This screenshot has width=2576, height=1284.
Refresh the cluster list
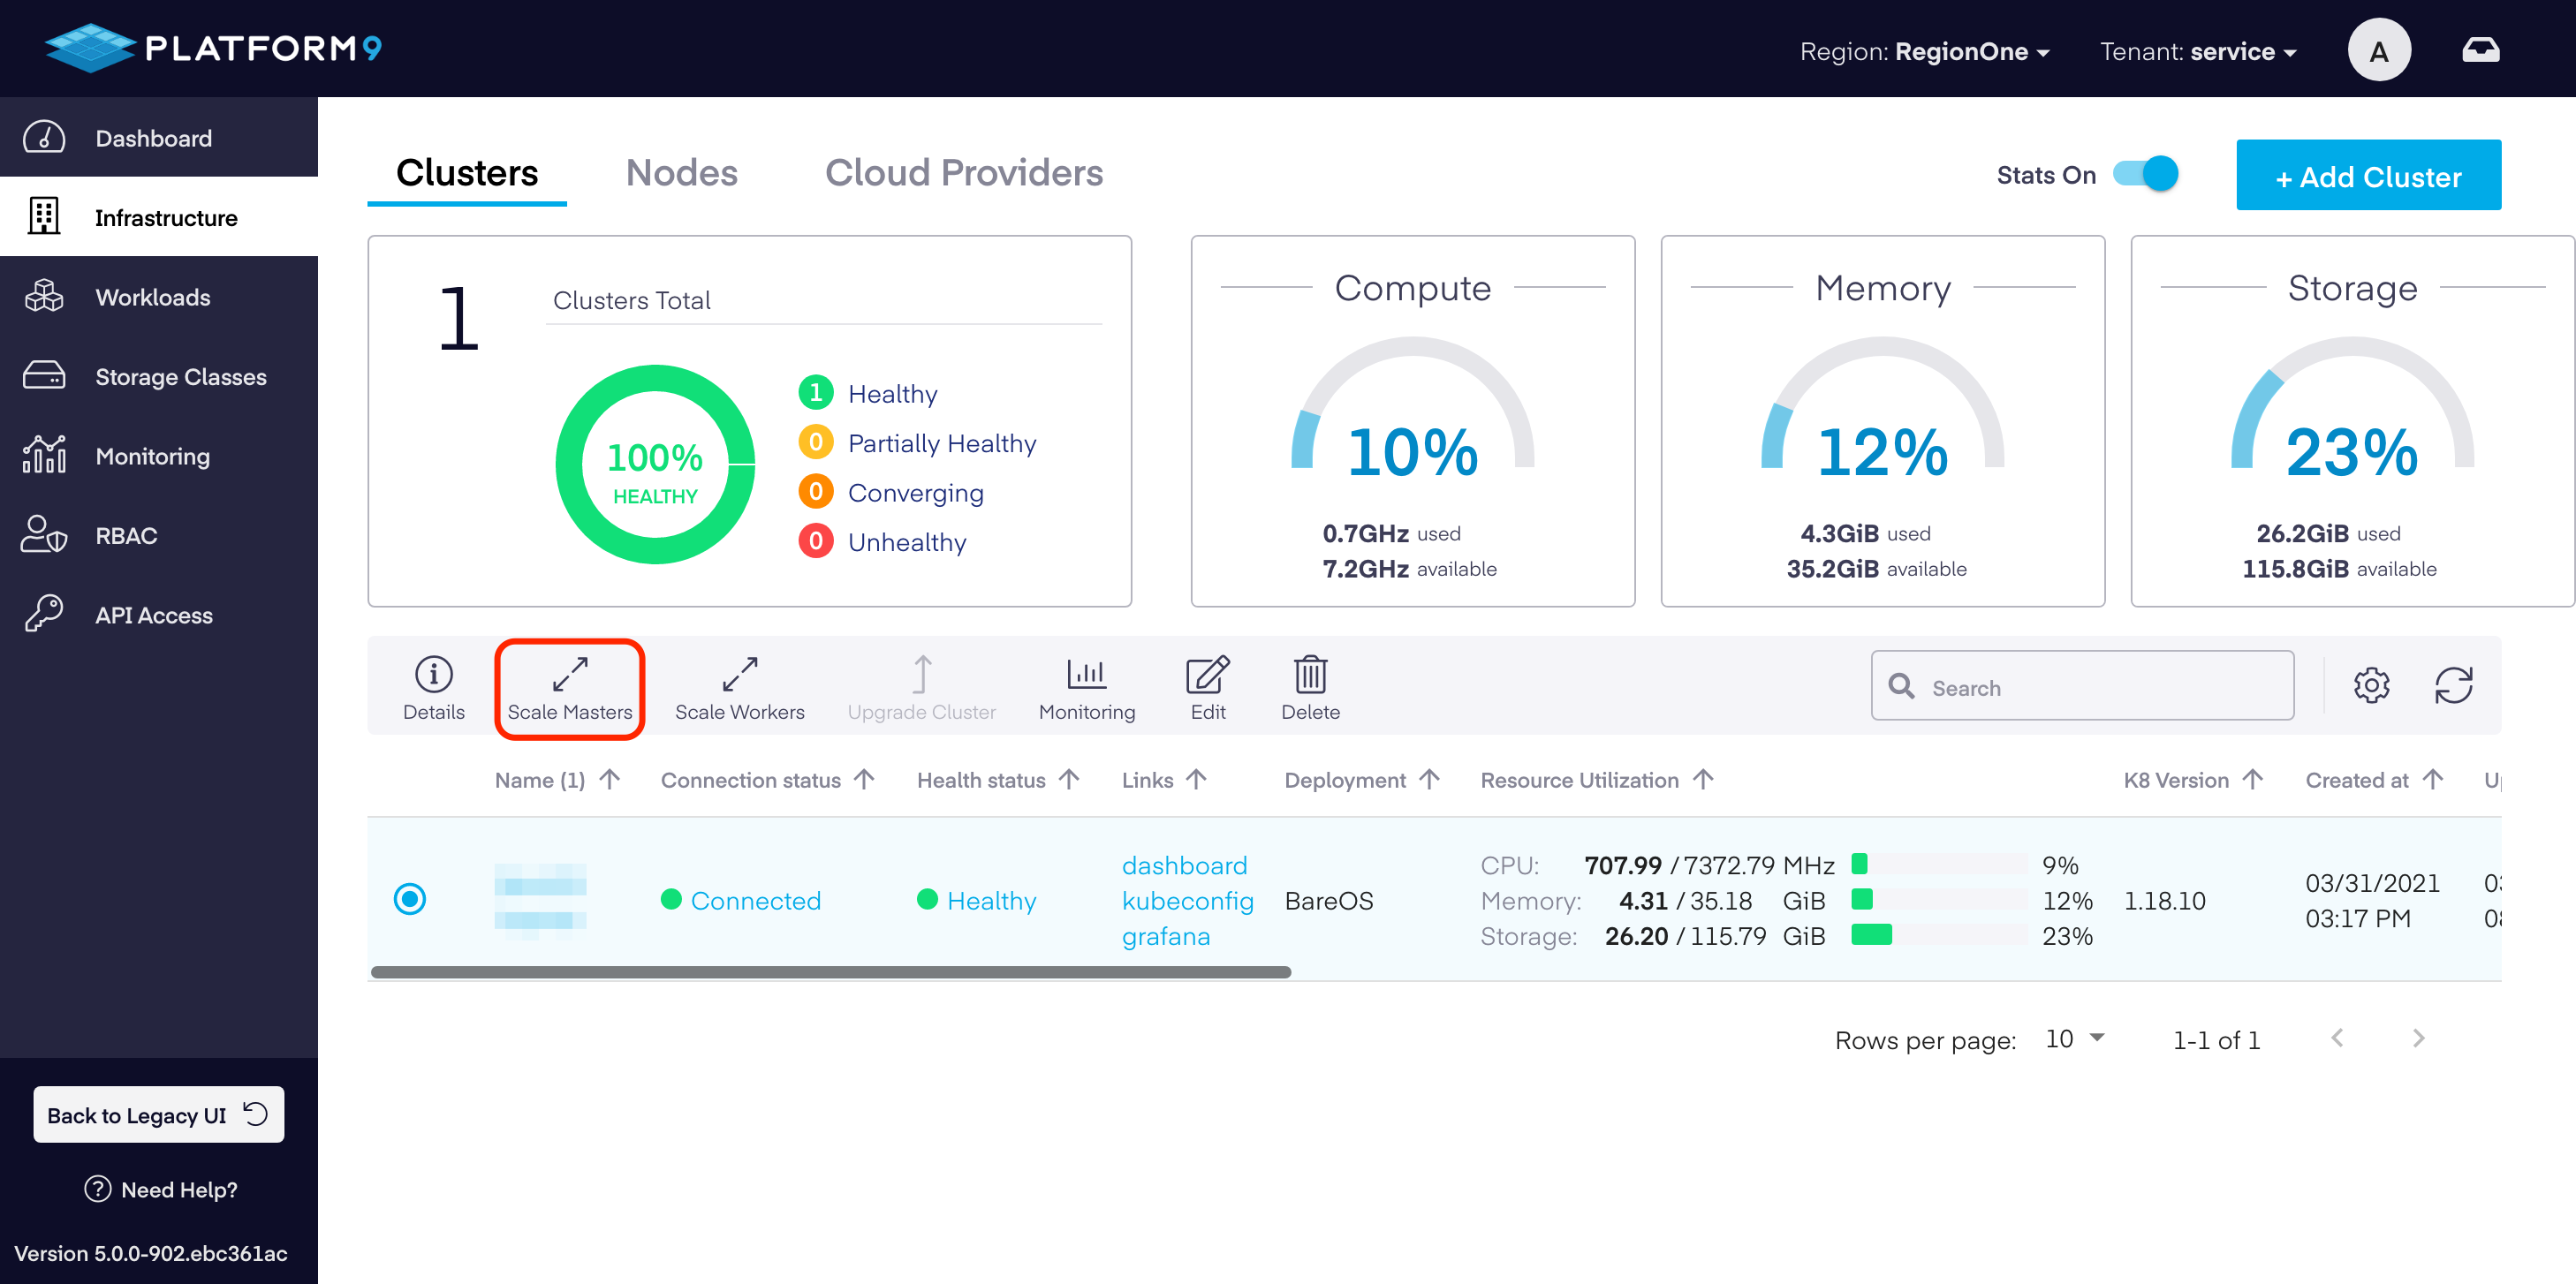click(2453, 686)
